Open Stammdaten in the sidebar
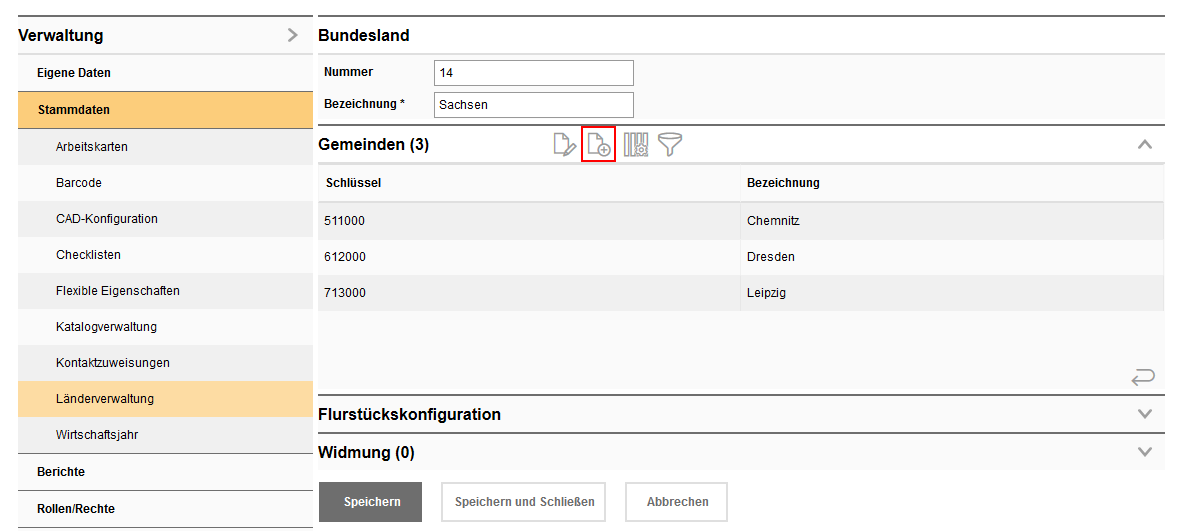The width and height of the screenshot is (1183, 531). point(74,110)
